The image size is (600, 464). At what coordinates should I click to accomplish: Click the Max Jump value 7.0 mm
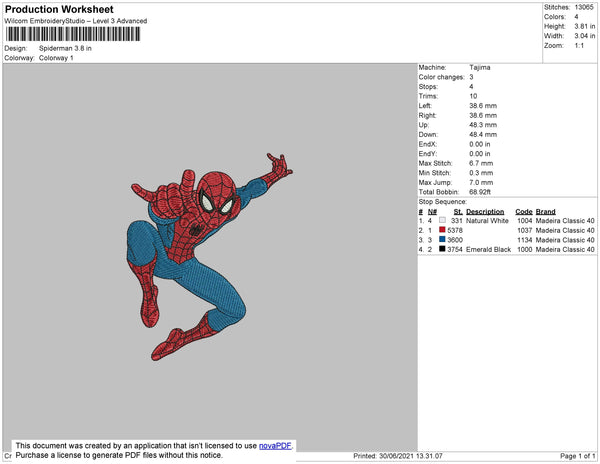click(481, 182)
